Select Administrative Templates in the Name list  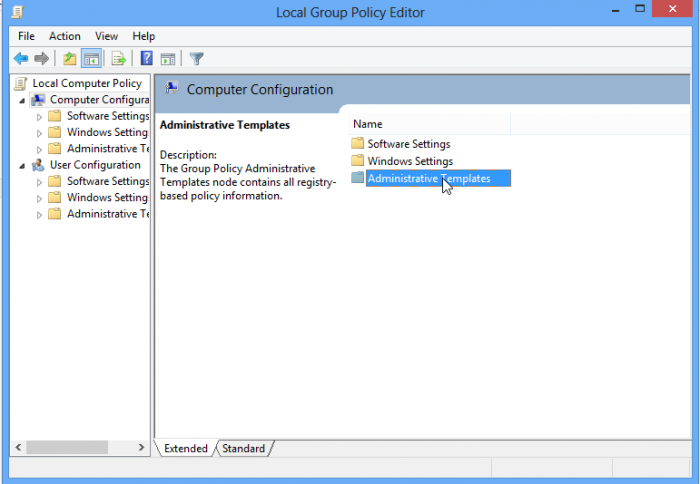[438, 178]
